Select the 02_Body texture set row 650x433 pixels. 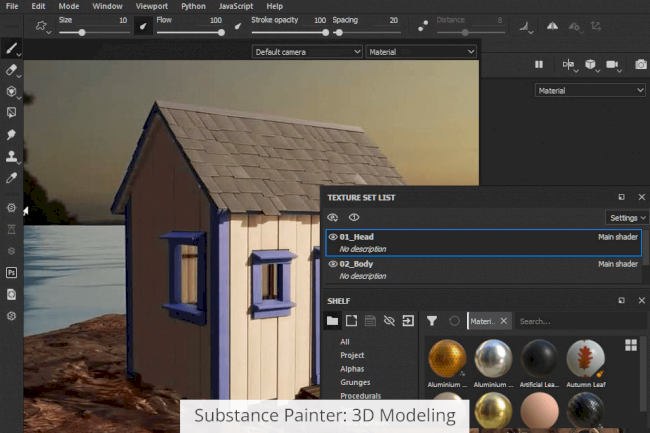(483, 270)
